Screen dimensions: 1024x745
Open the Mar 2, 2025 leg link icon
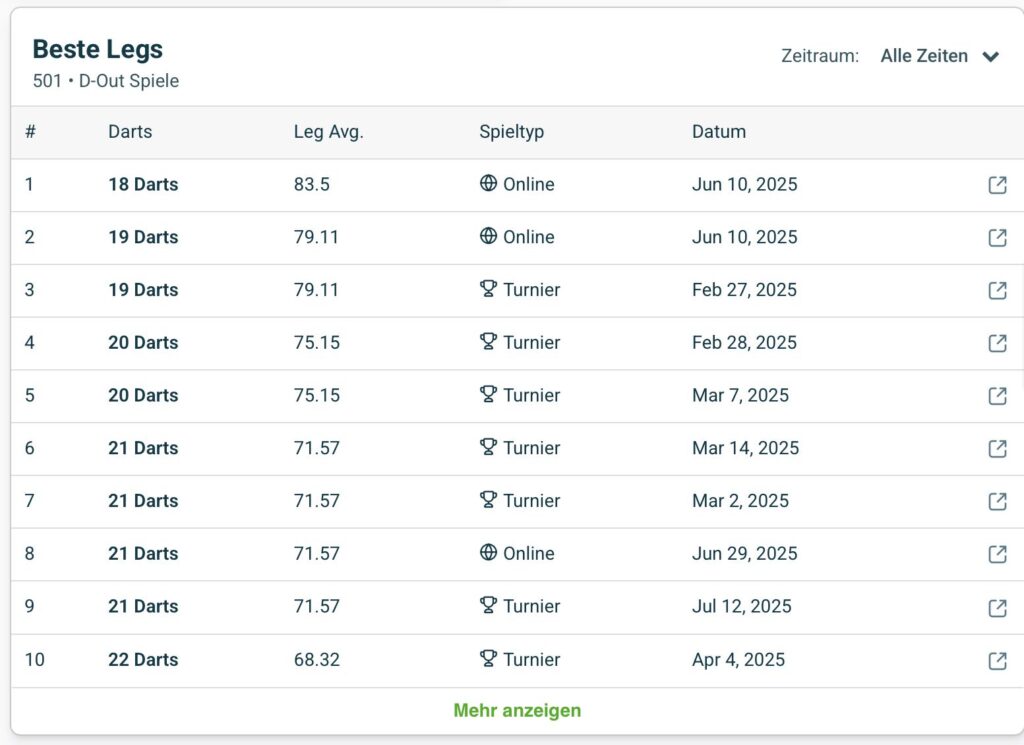[997, 501]
